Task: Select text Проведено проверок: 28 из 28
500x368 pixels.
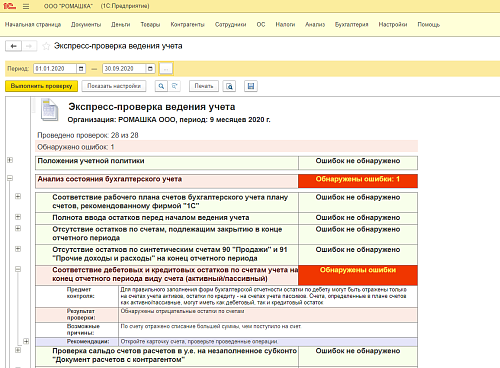Action: [88, 135]
